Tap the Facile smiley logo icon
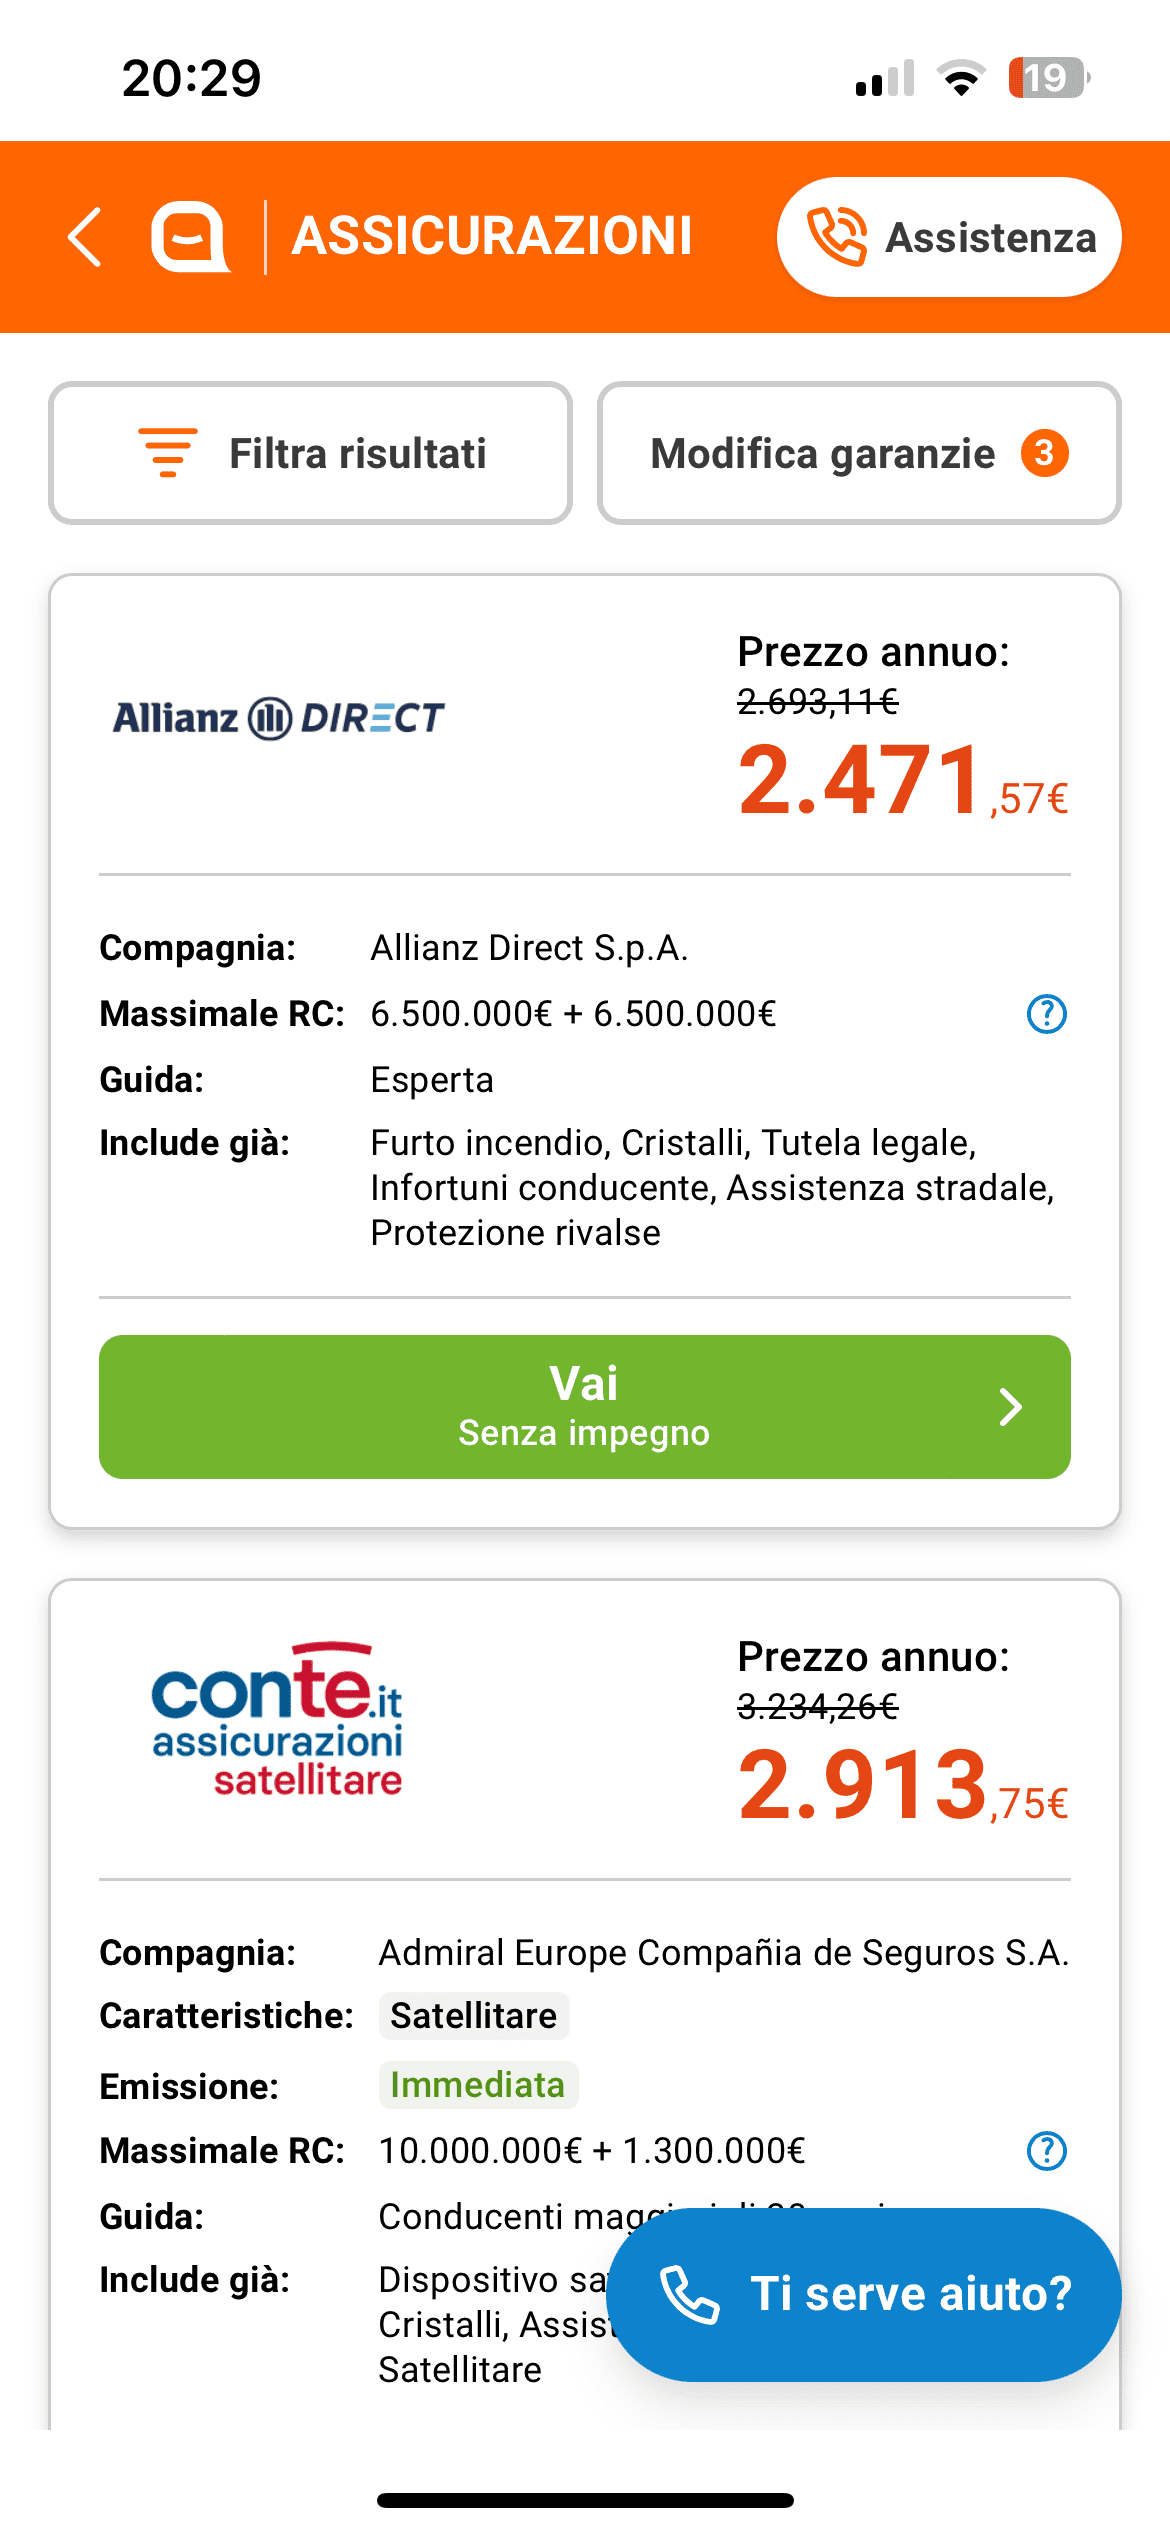The image size is (1170, 2532). [x=189, y=237]
